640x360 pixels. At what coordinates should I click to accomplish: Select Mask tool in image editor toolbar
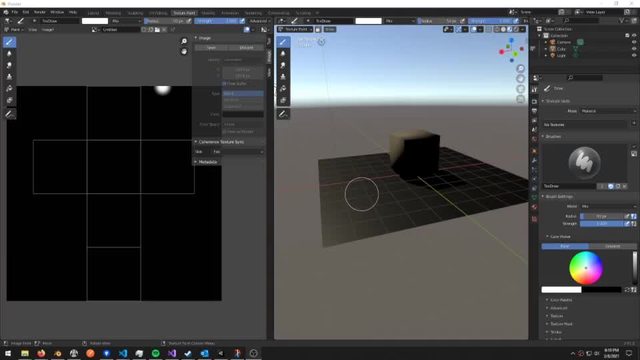pyautogui.click(x=9, y=100)
